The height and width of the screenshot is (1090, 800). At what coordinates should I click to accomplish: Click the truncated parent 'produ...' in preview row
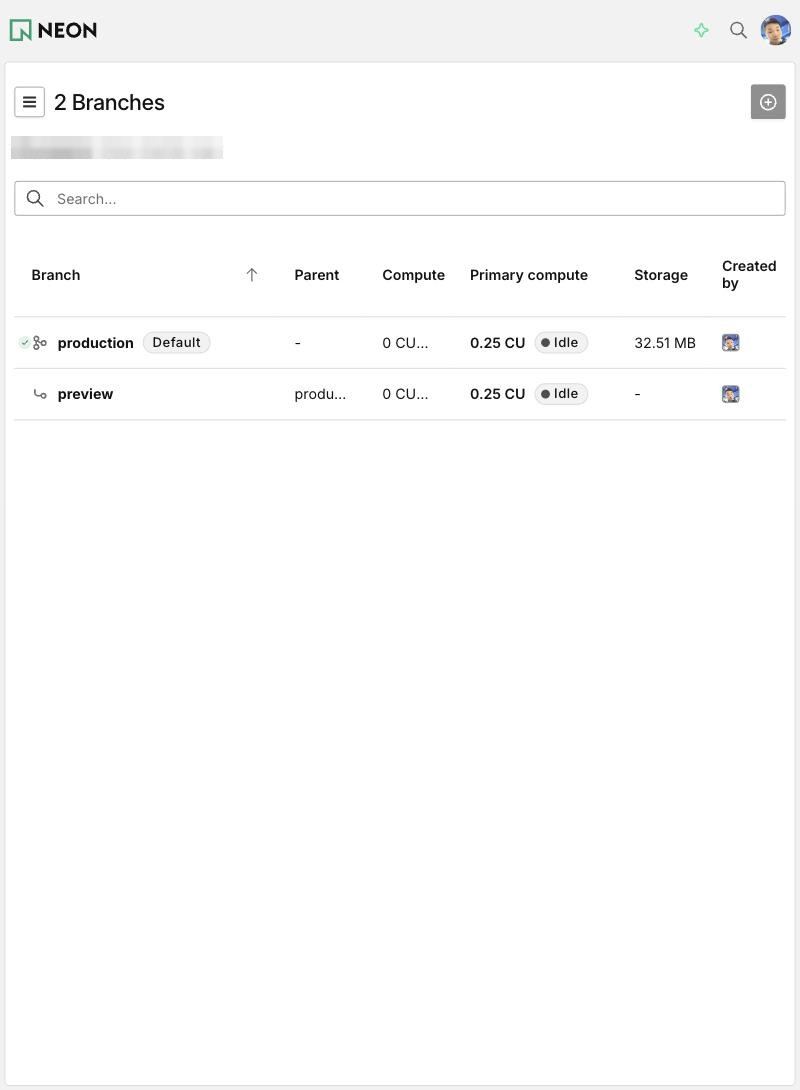(320, 394)
